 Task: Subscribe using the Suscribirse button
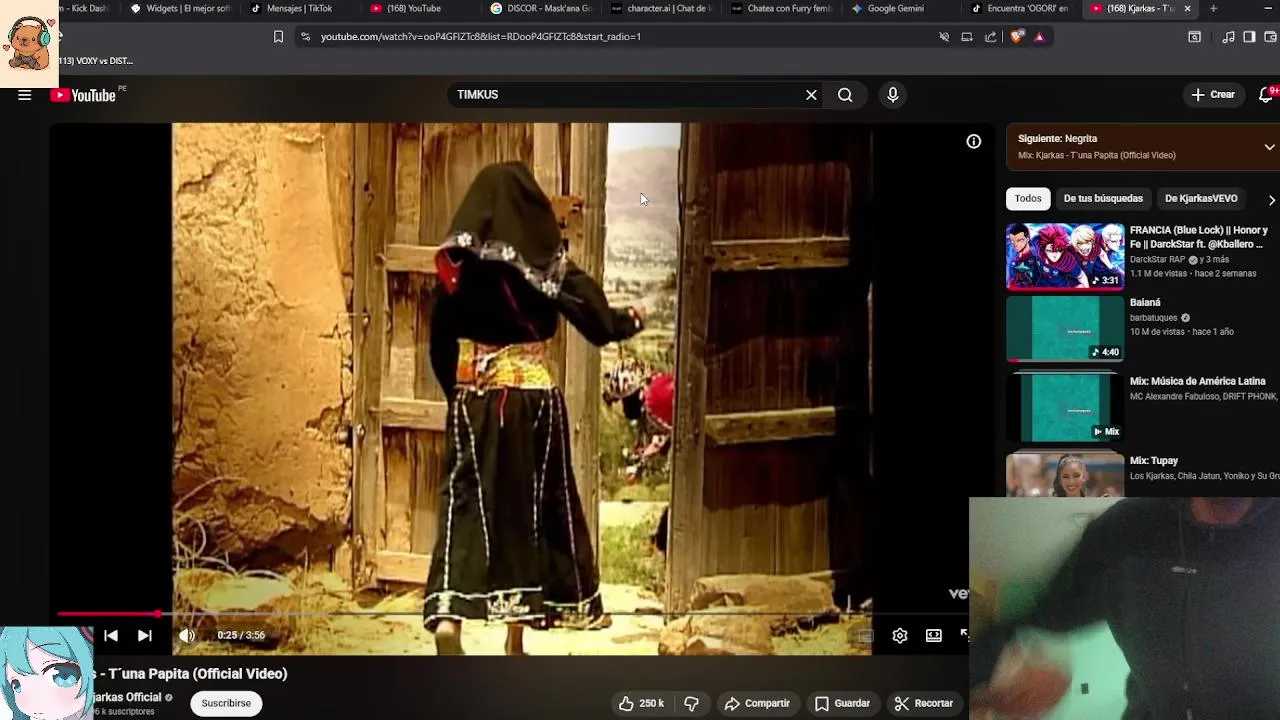[x=226, y=704]
